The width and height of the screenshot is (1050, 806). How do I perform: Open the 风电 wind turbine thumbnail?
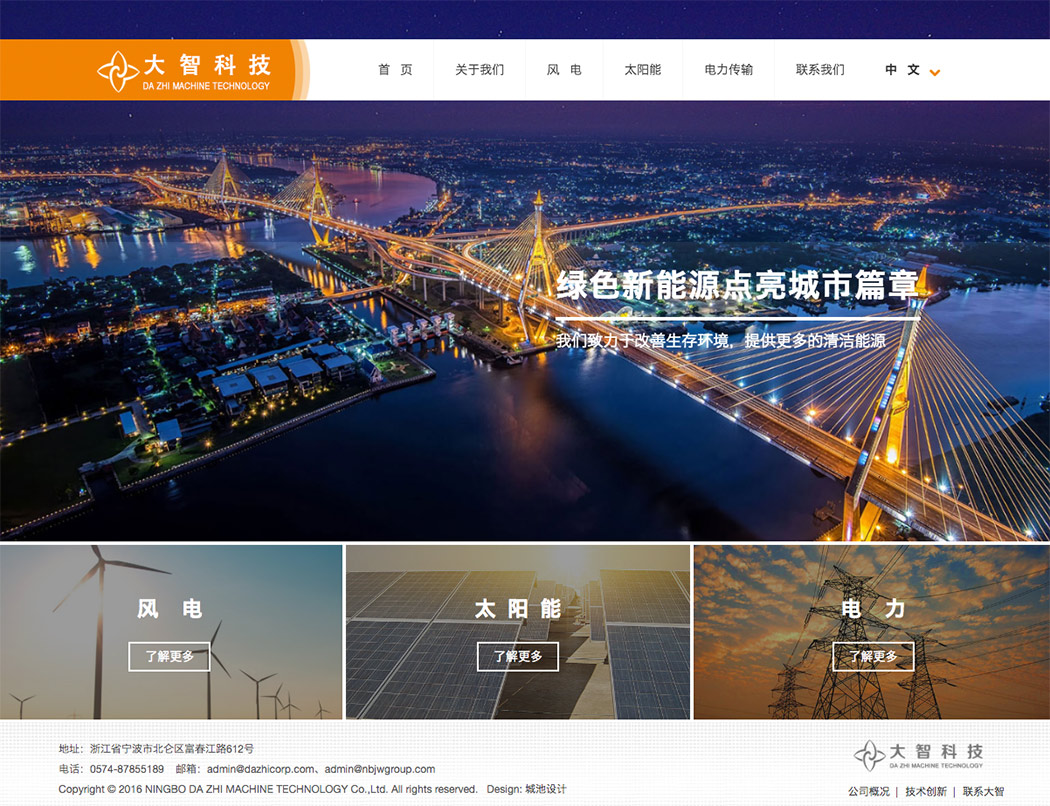171,632
